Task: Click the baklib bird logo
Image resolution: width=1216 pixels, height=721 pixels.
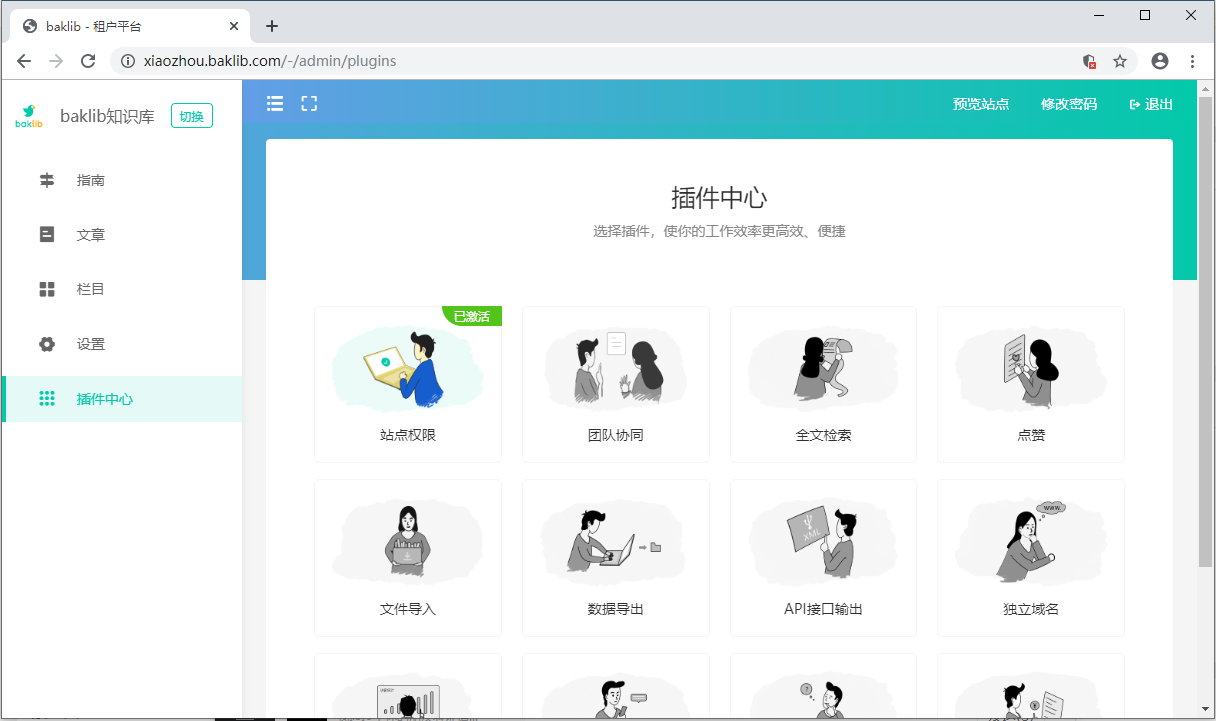Action: click(x=29, y=116)
